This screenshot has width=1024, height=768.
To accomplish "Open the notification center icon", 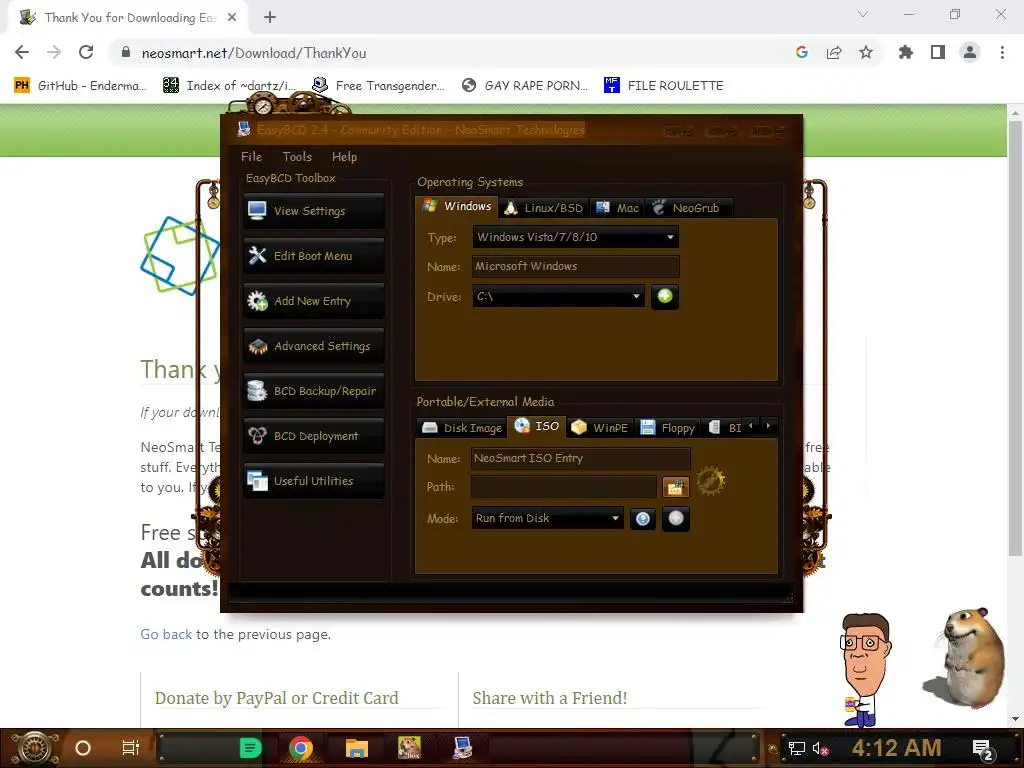I will coord(983,750).
